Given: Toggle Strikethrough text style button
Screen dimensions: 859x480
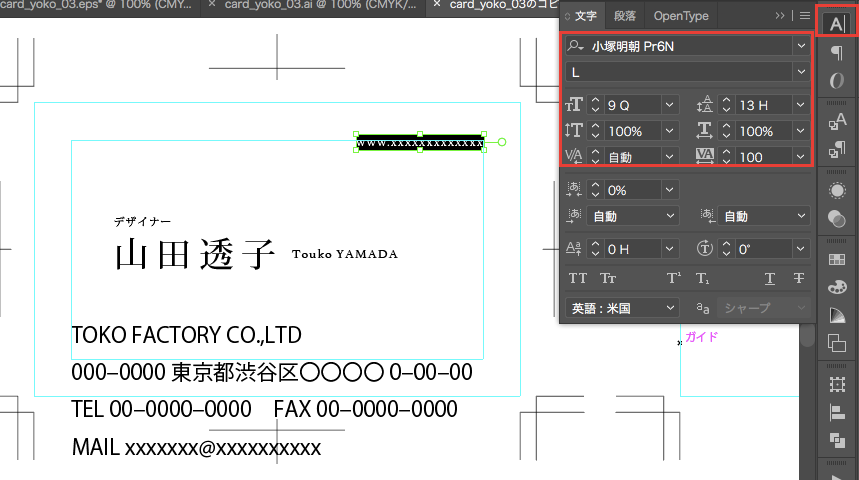Looking at the screenshot, I should [798, 279].
